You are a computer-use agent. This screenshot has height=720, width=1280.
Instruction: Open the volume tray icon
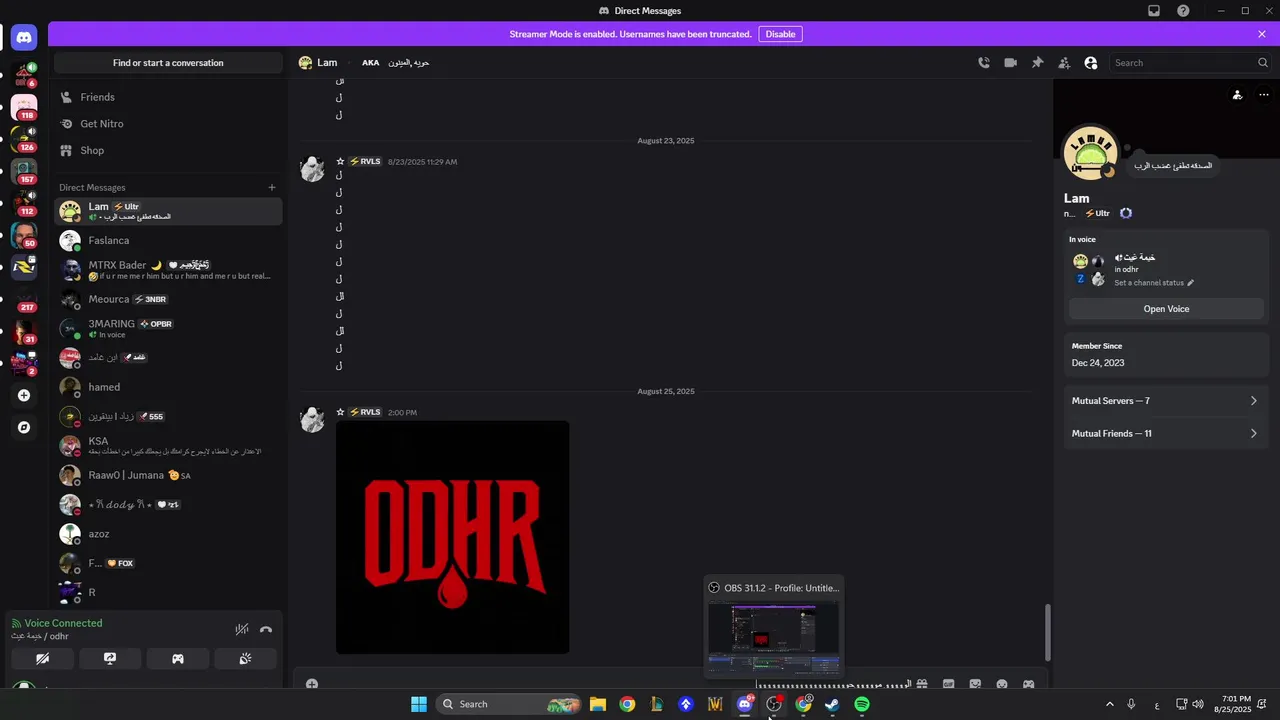click(x=1200, y=704)
